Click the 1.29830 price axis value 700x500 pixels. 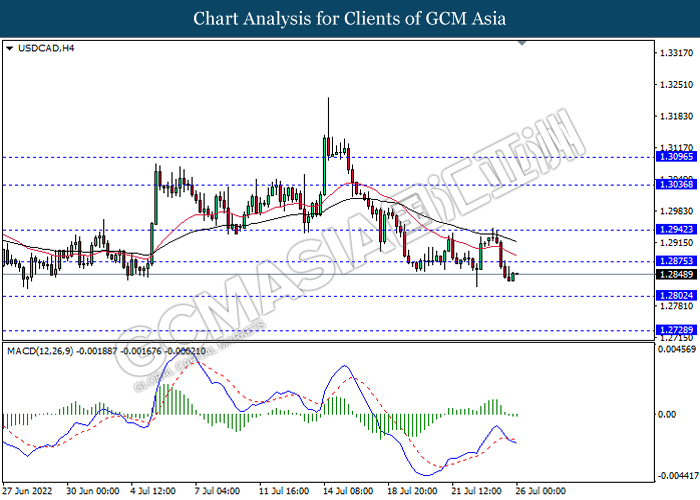pos(676,211)
